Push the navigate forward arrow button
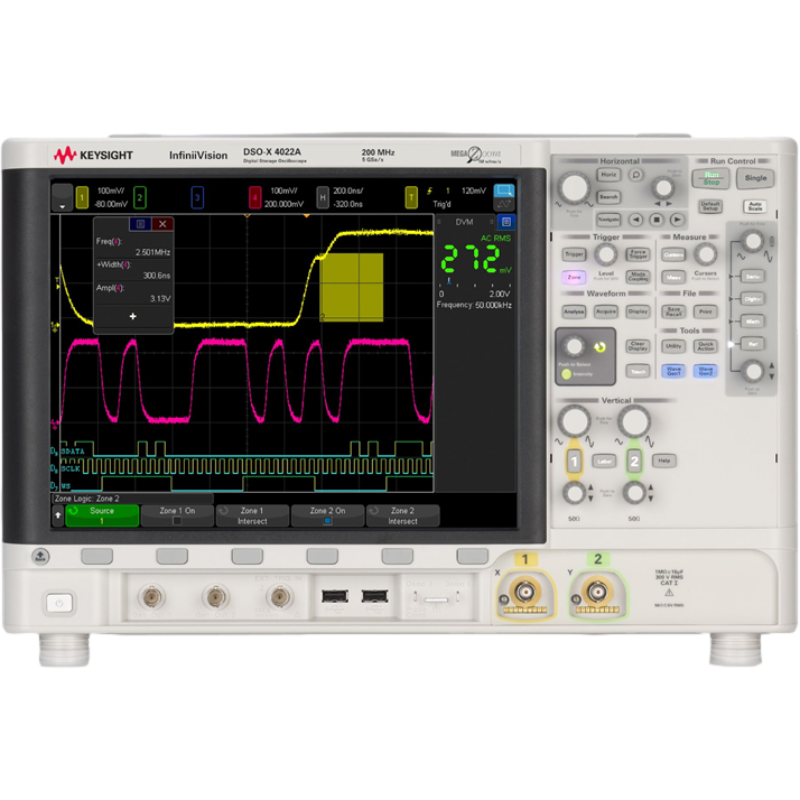The width and height of the screenshot is (800, 800). click(677, 219)
